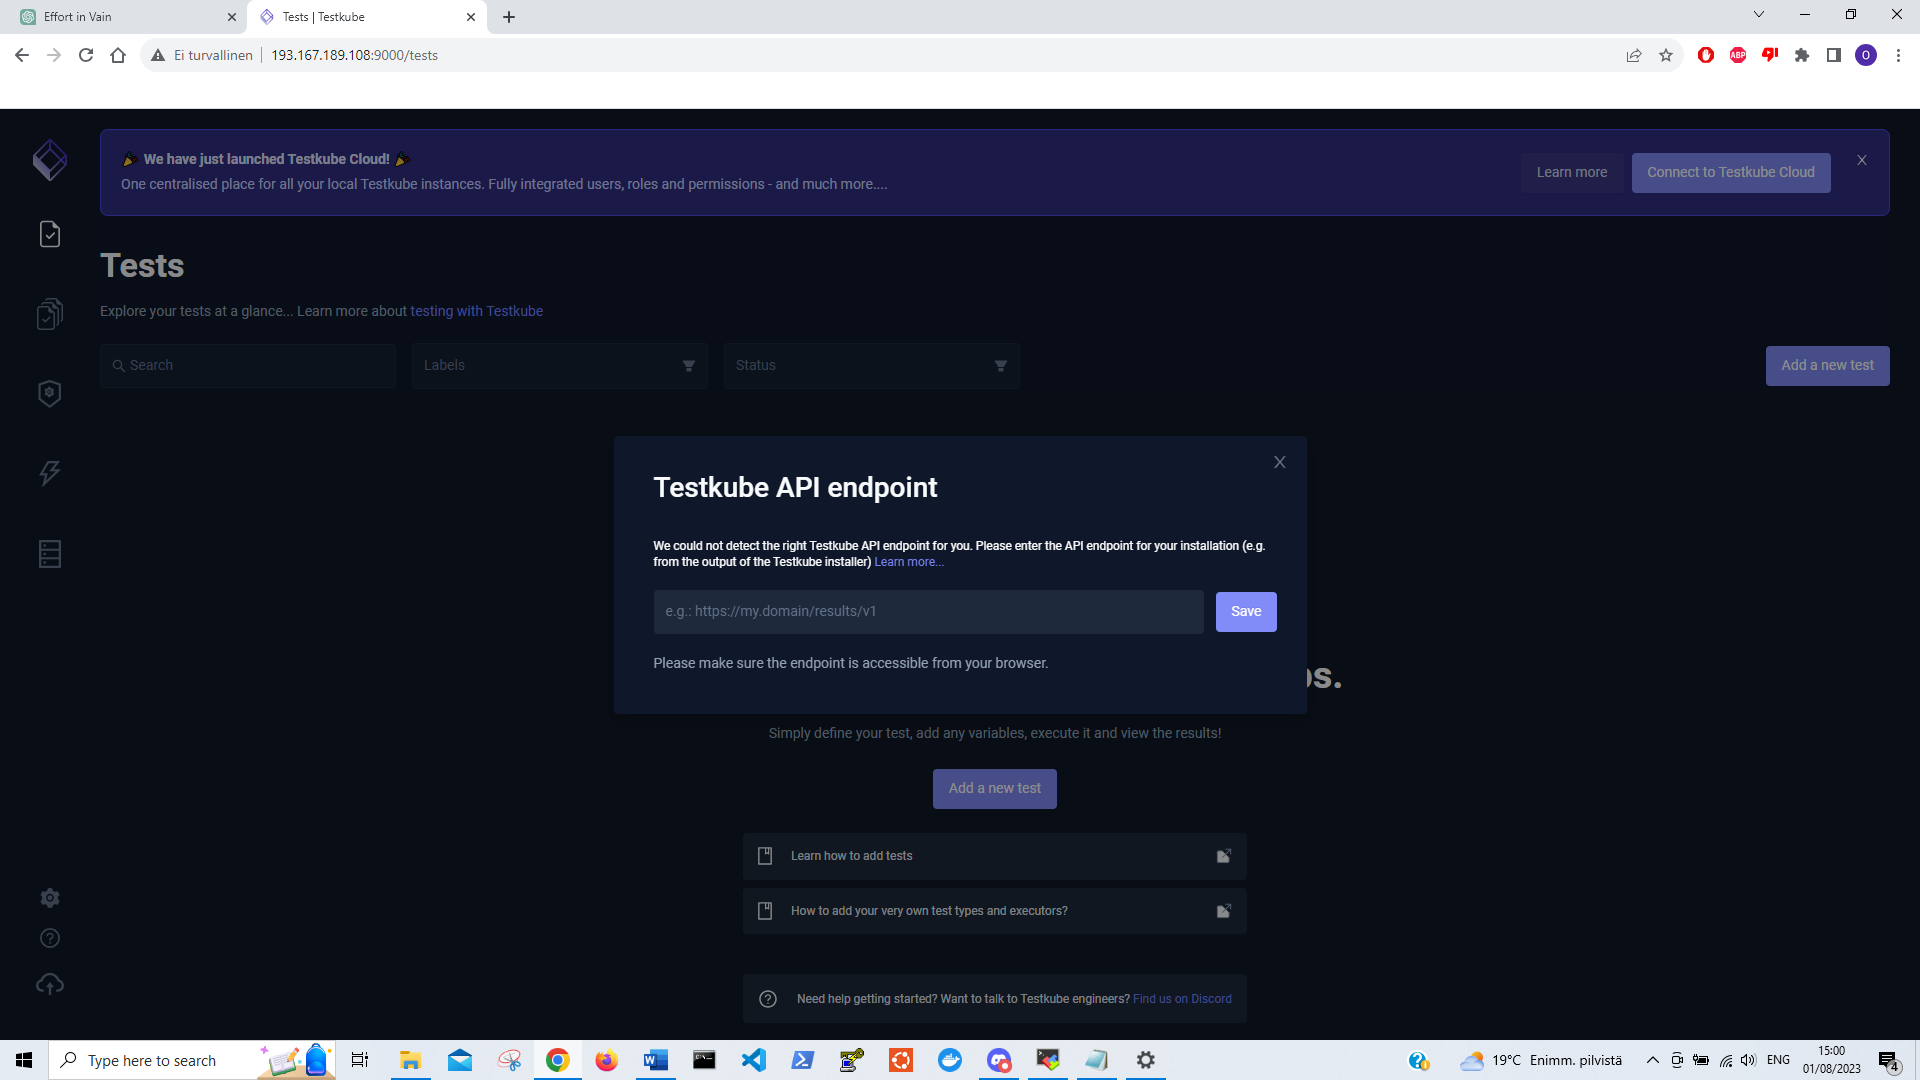Screen dimensions: 1920x1080
Task: Open the tab search chevron
Action: pyautogui.click(x=1759, y=15)
